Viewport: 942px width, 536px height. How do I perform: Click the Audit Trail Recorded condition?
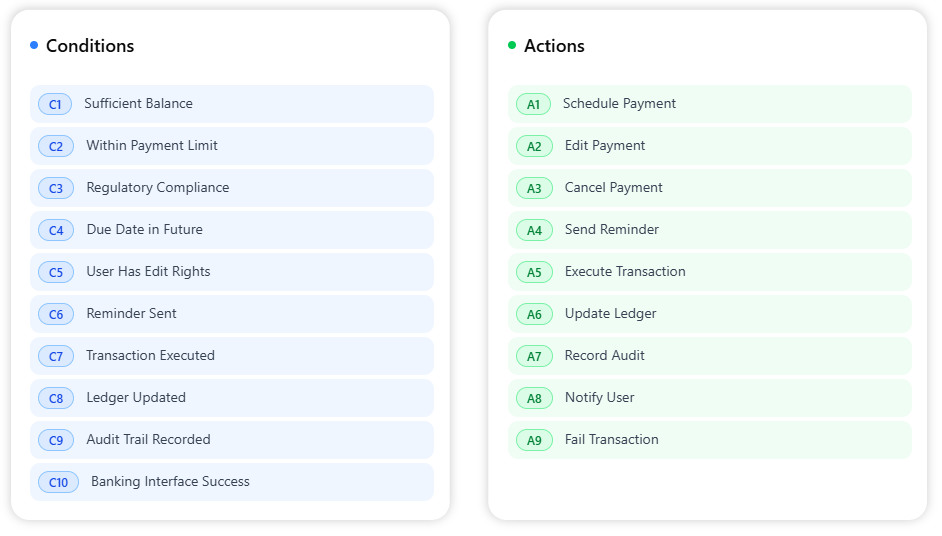tap(232, 440)
